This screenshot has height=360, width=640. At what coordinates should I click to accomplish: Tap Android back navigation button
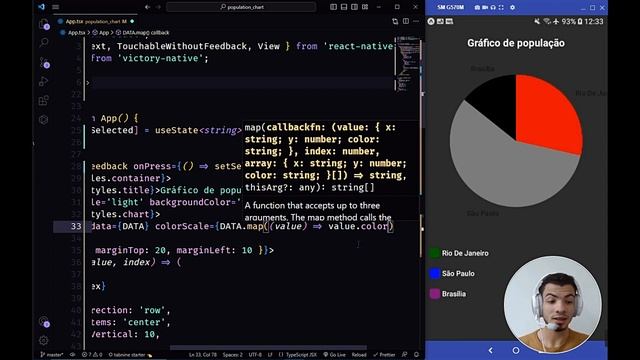click(x=491, y=350)
